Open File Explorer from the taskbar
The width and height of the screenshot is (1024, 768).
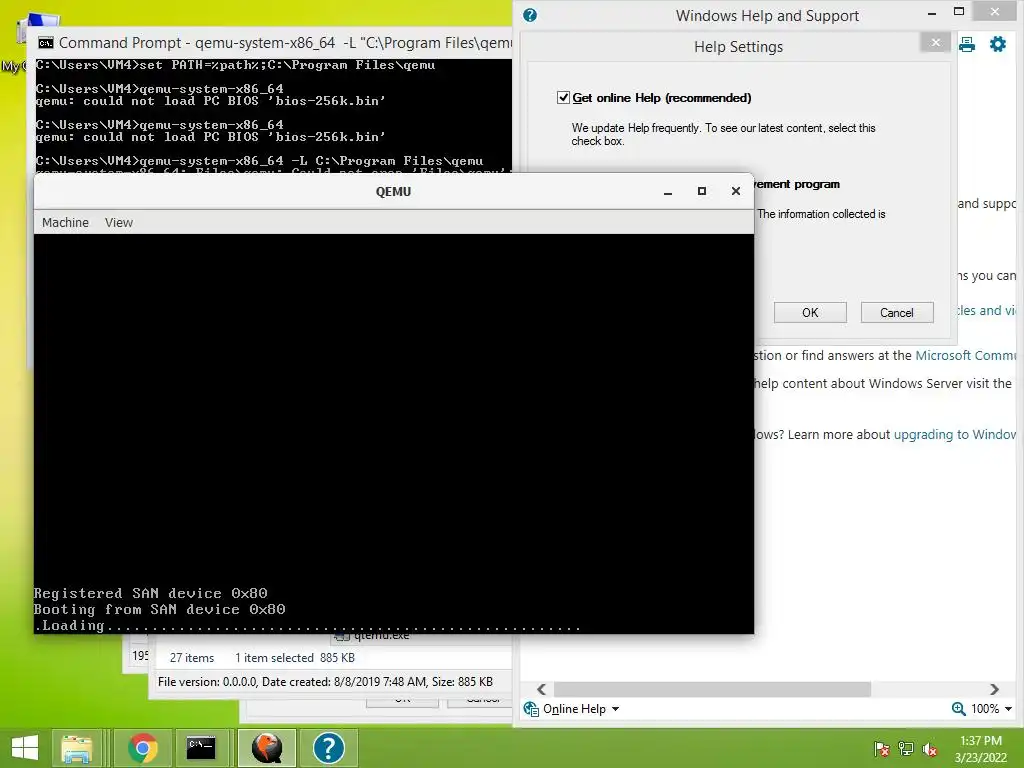[x=77, y=748]
